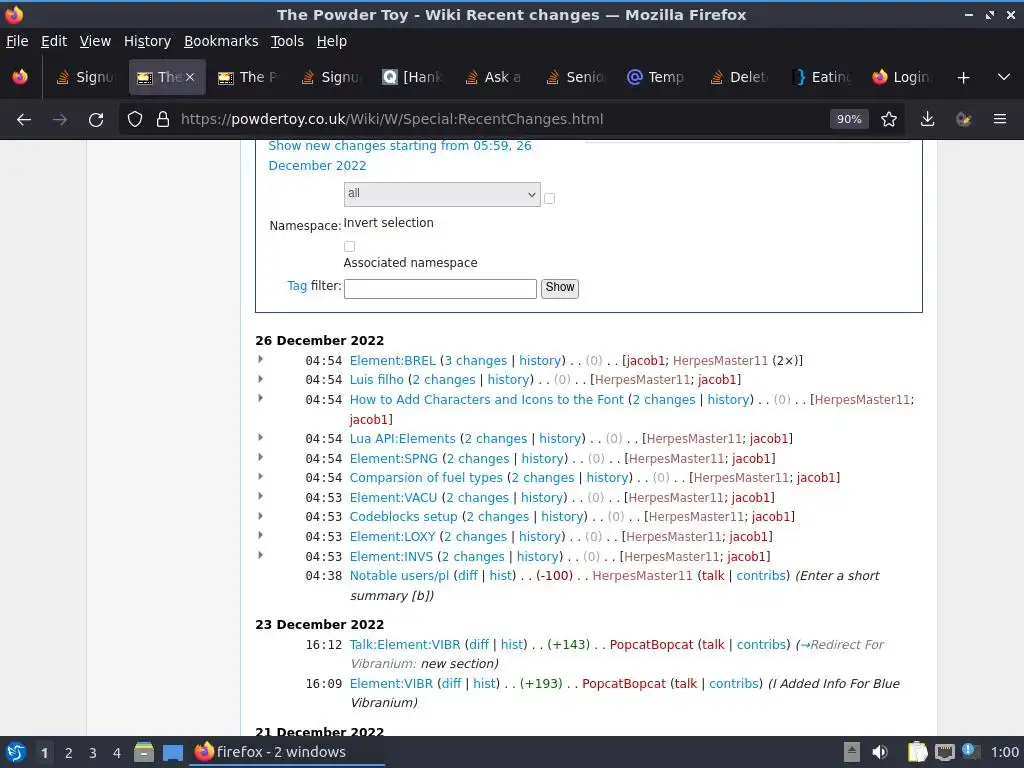This screenshot has height=768, width=1024.
Task: Expand the Luis filho grouped changes
Action: point(260,379)
